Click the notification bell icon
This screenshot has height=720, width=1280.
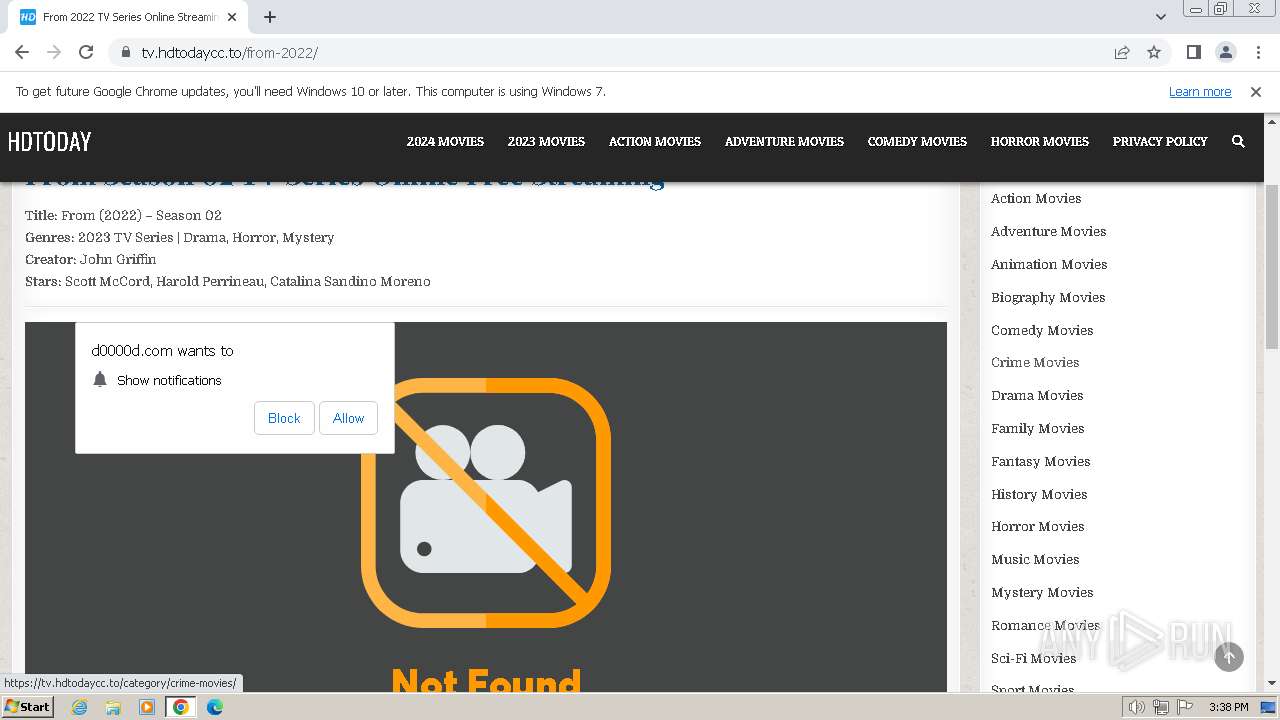coord(100,380)
